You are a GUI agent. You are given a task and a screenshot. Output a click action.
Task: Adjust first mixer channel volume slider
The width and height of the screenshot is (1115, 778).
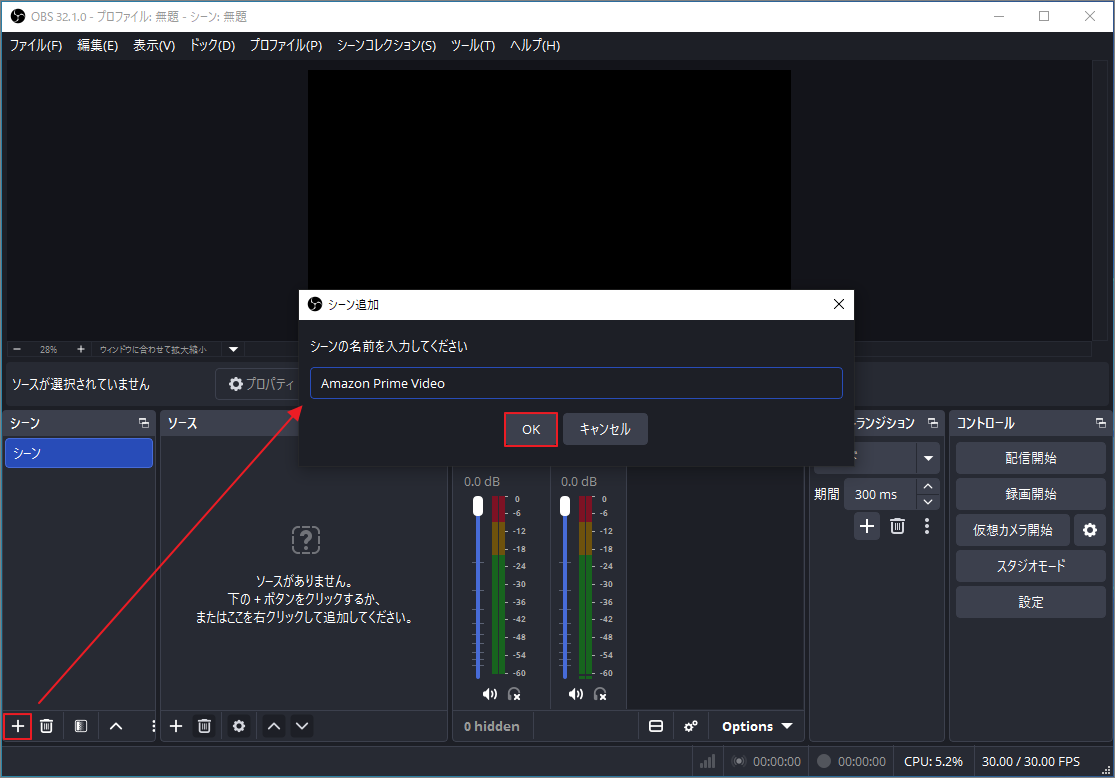[478, 587]
